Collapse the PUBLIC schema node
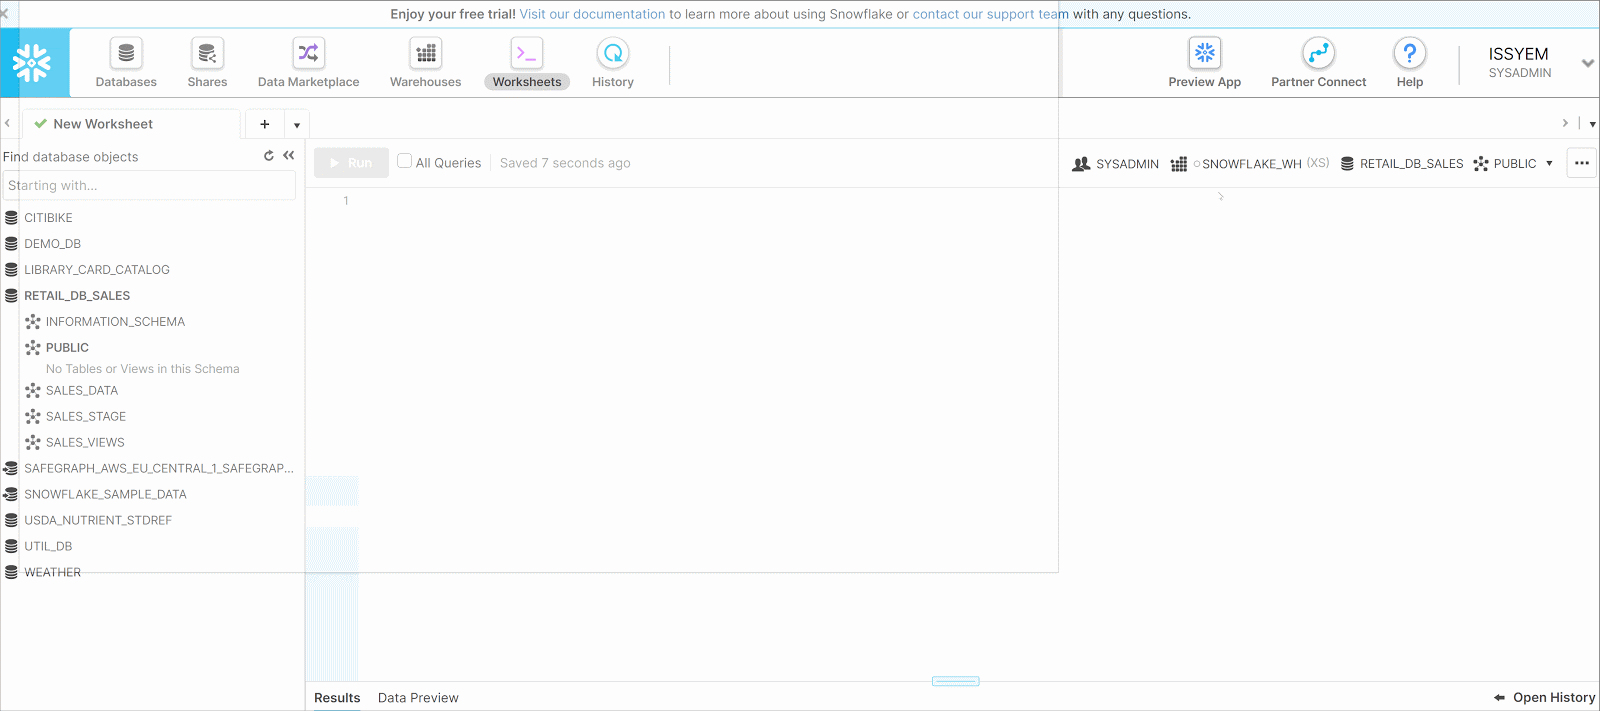The height and width of the screenshot is (711, 1600). [67, 348]
